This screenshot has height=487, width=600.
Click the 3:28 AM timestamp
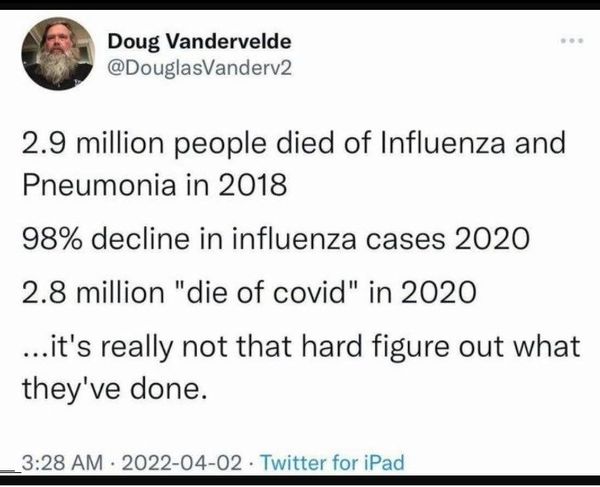(62, 462)
